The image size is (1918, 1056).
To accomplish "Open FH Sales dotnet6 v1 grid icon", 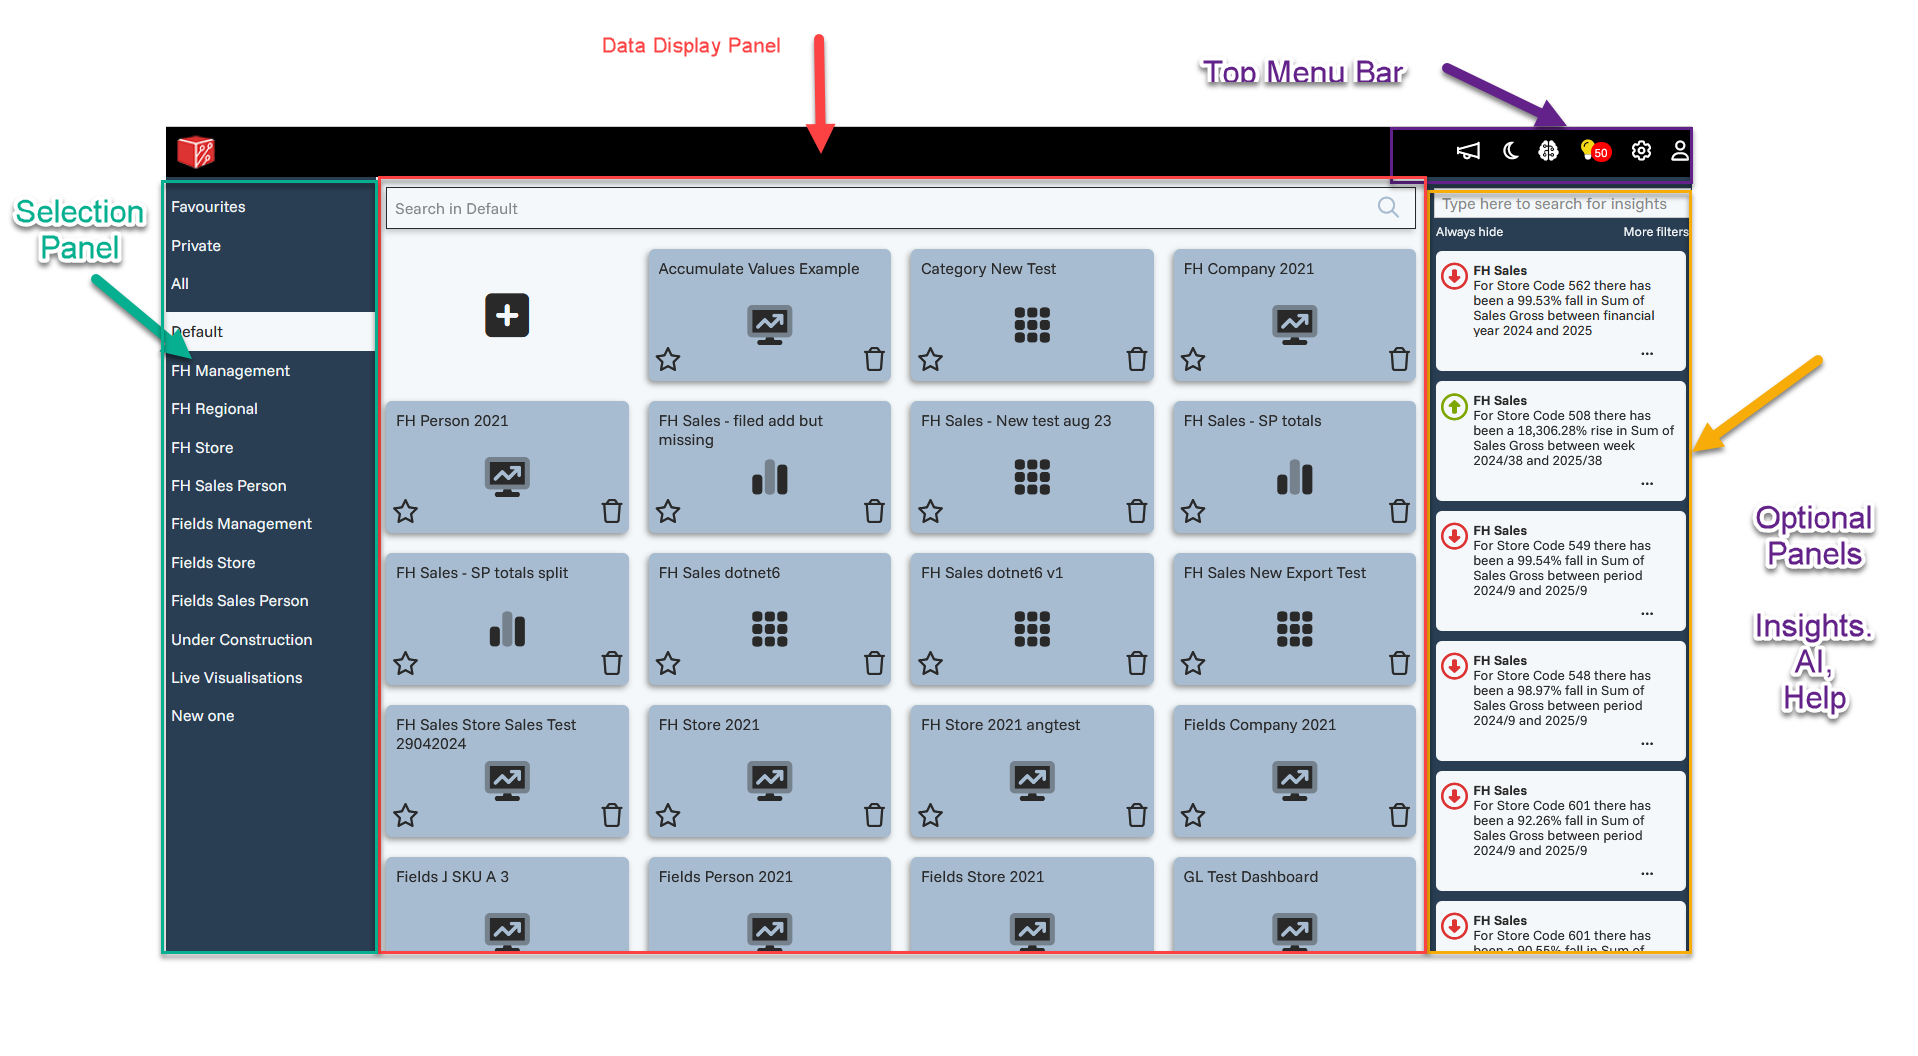I will click(1032, 629).
